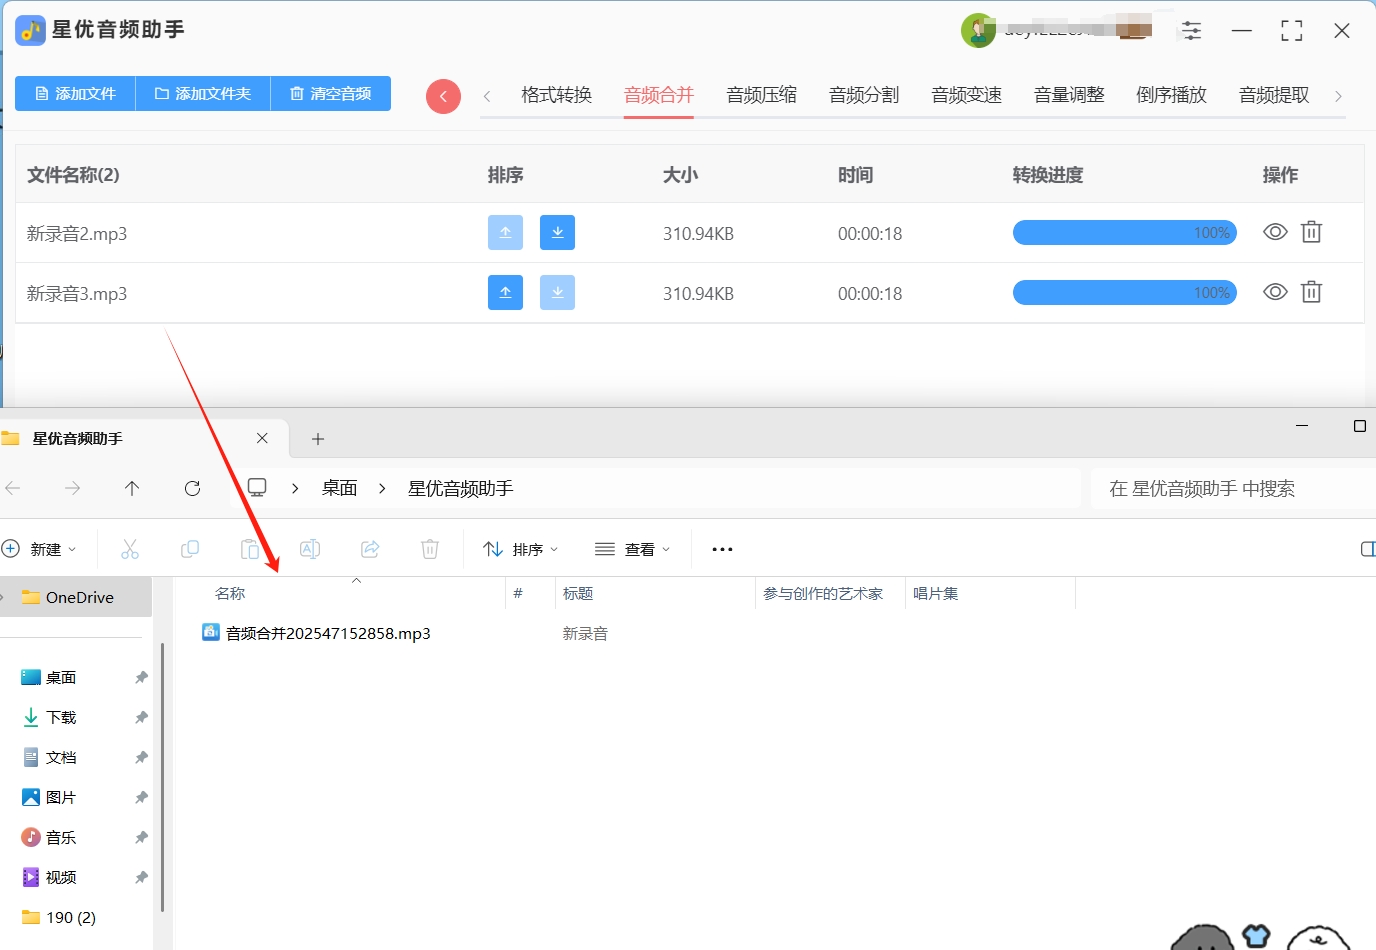The image size is (1376, 950).
Task: Close the 星优音频助手 Explorer tab
Action: 262,438
